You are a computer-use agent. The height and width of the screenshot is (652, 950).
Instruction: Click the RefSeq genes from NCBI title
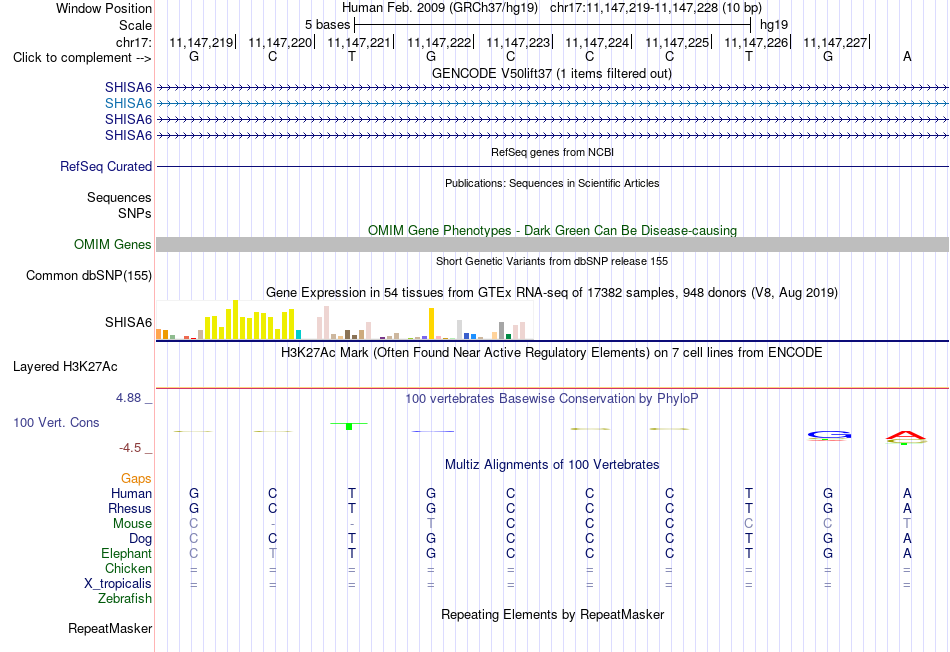552,152
